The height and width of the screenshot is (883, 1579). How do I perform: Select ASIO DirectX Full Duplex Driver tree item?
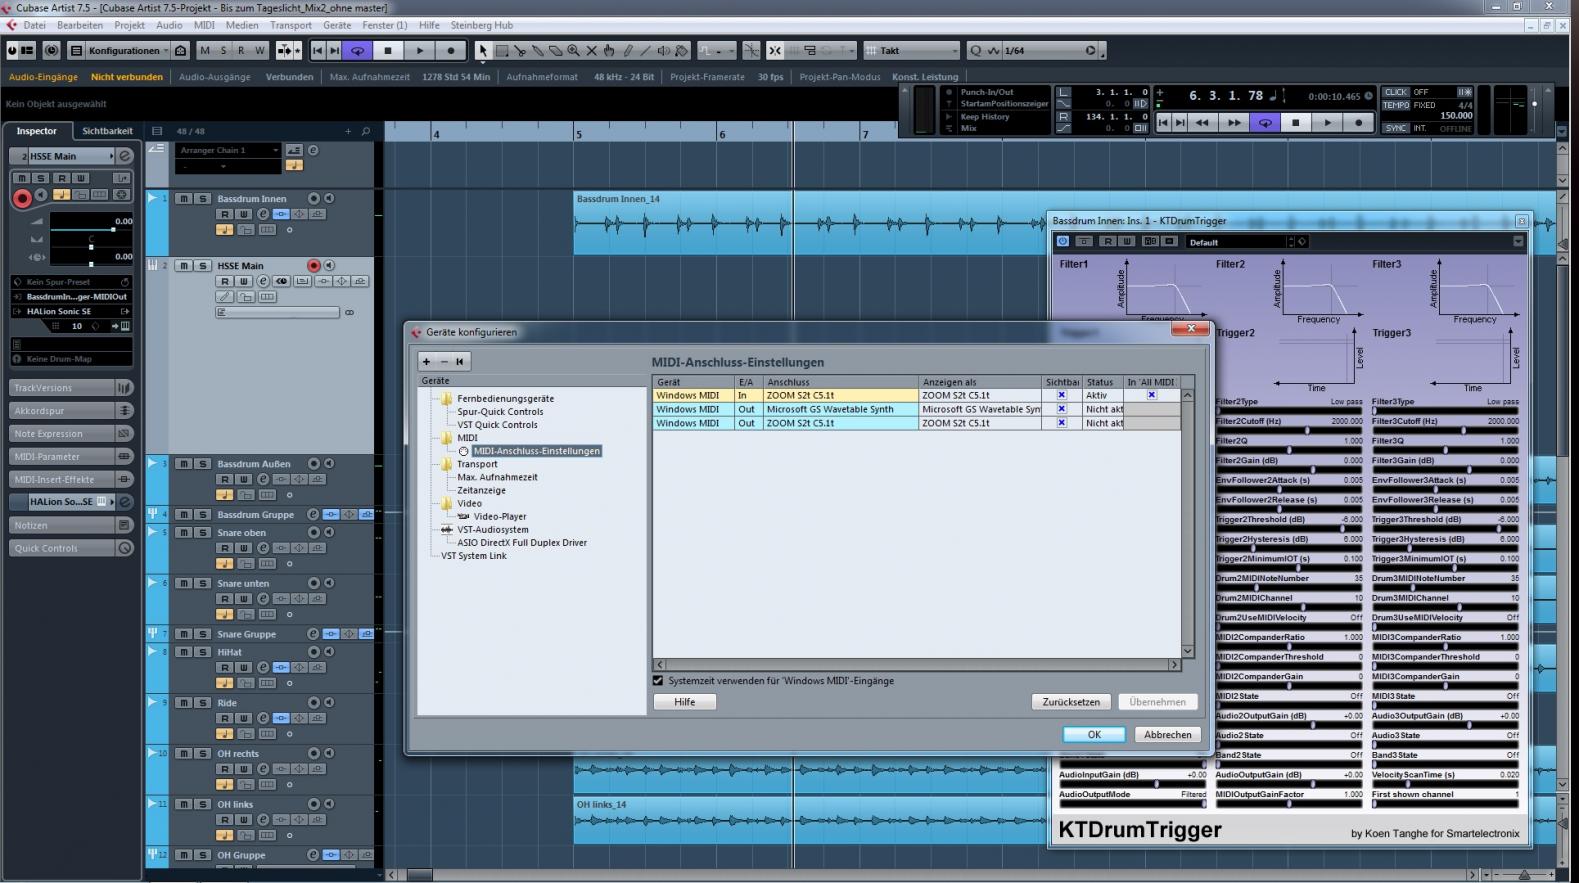click(522, 543)
